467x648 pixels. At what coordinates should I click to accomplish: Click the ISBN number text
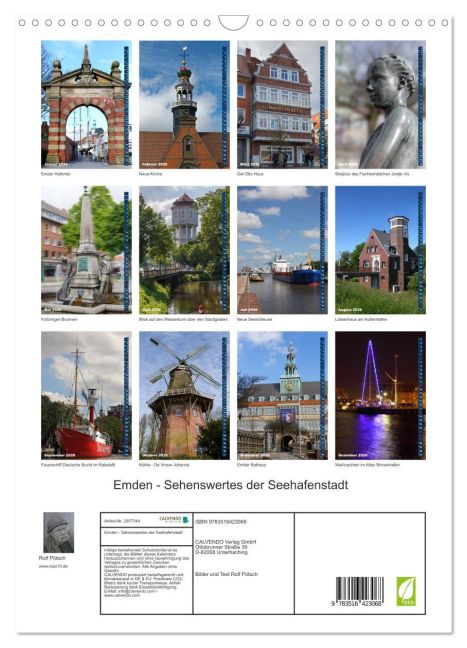(221, 522)
